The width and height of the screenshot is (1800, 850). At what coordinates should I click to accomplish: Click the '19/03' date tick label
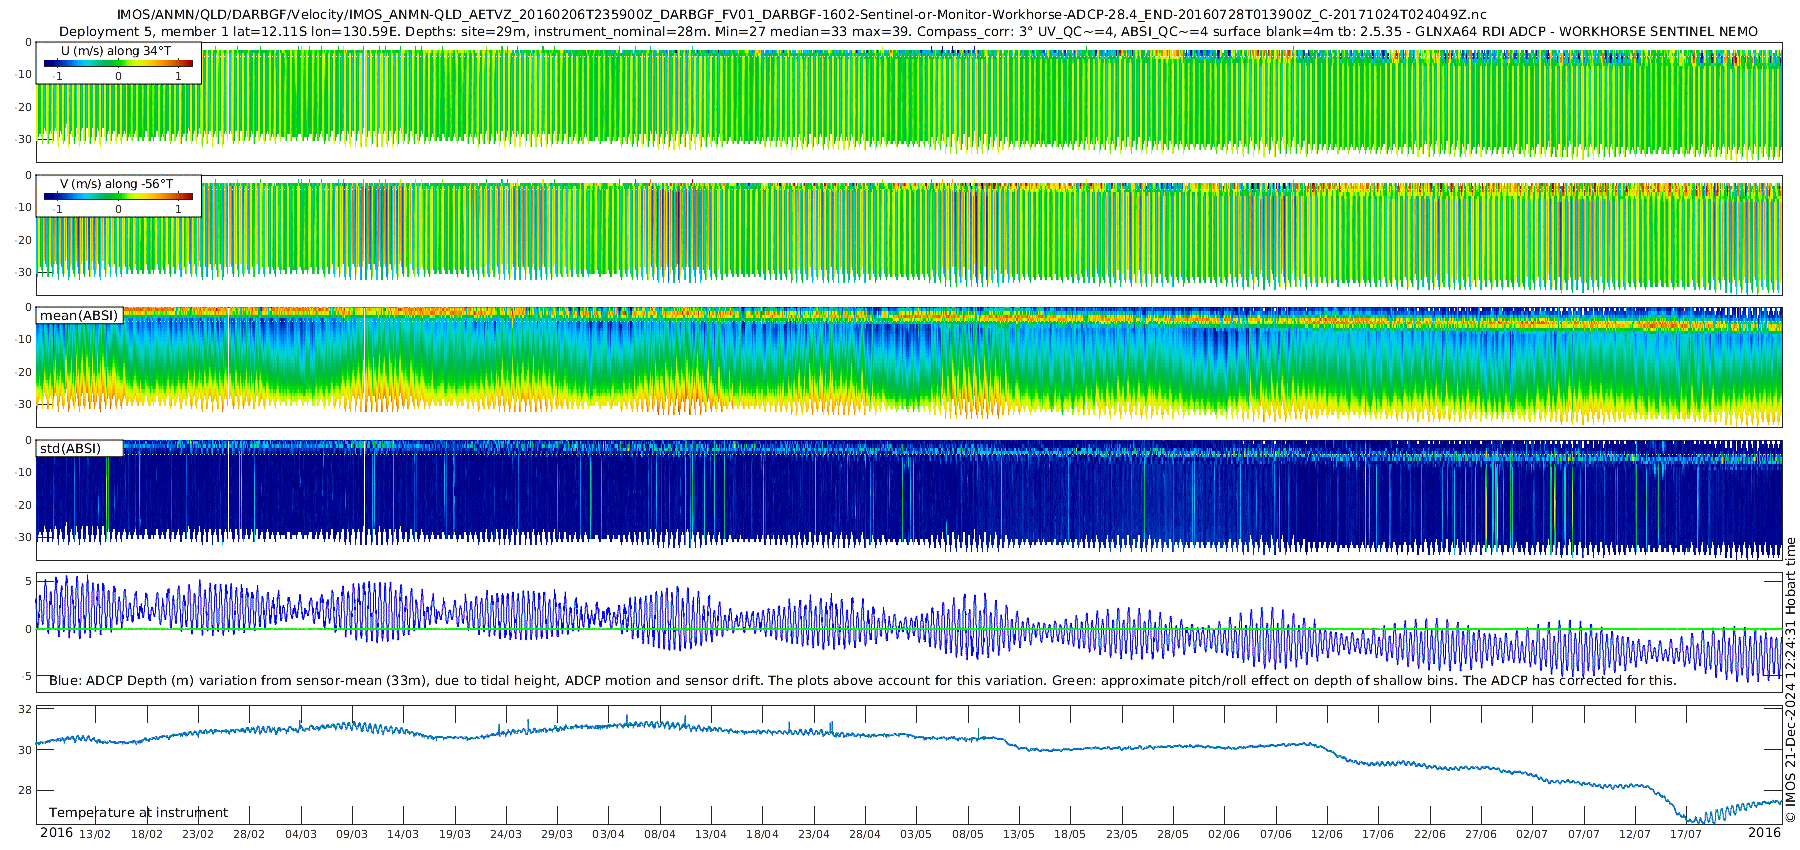(455, 834)
